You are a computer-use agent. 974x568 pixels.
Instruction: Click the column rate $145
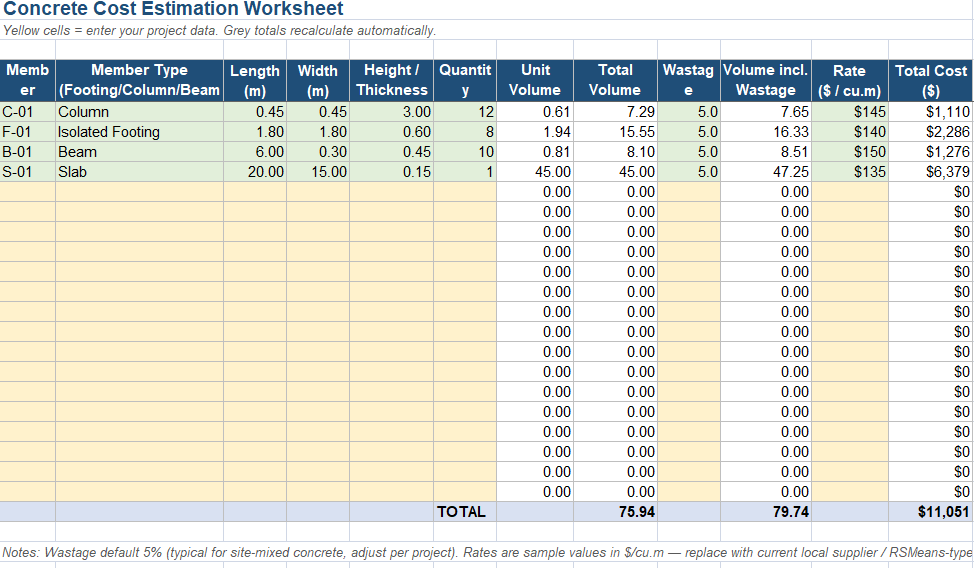[850, 112]
